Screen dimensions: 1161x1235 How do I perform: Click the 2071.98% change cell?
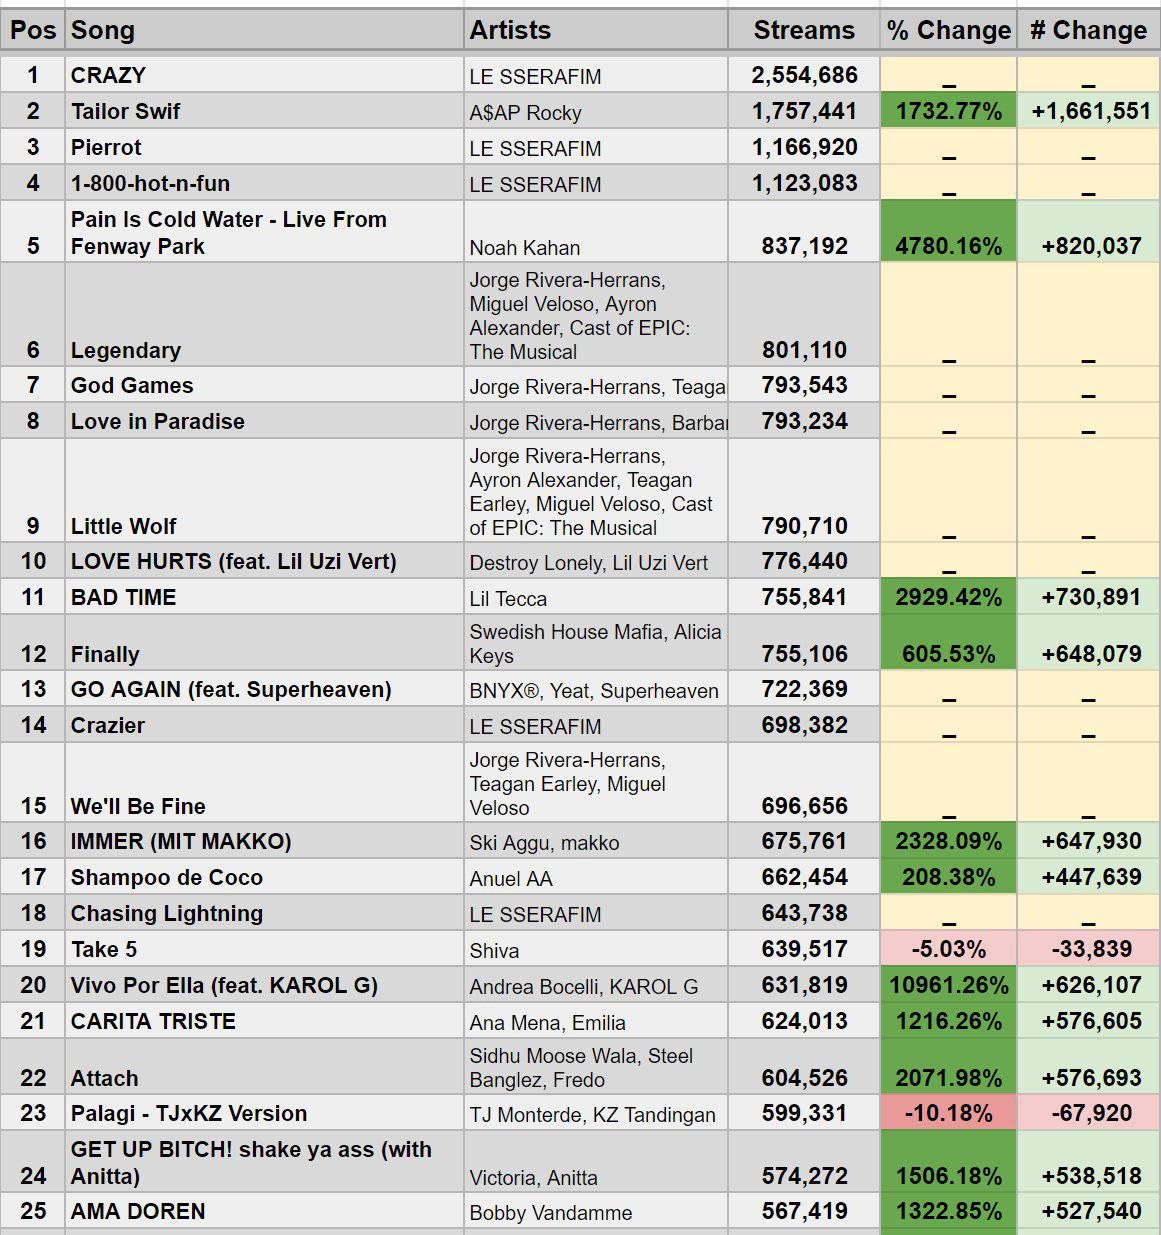tap(949, 1067)
